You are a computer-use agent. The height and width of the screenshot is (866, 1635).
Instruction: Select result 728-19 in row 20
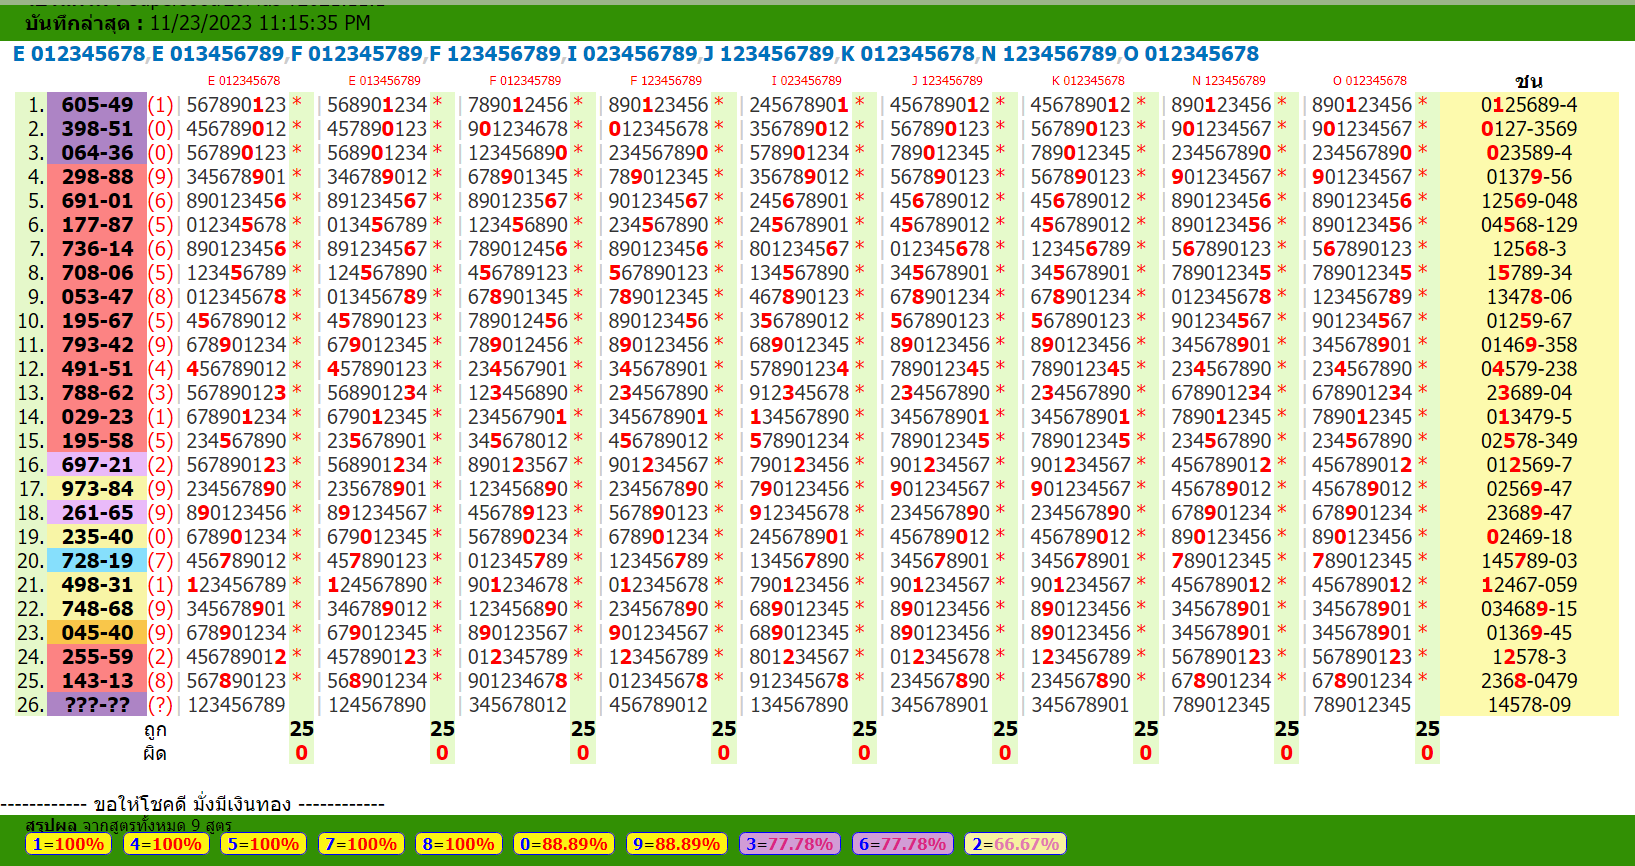coord(97,561)
